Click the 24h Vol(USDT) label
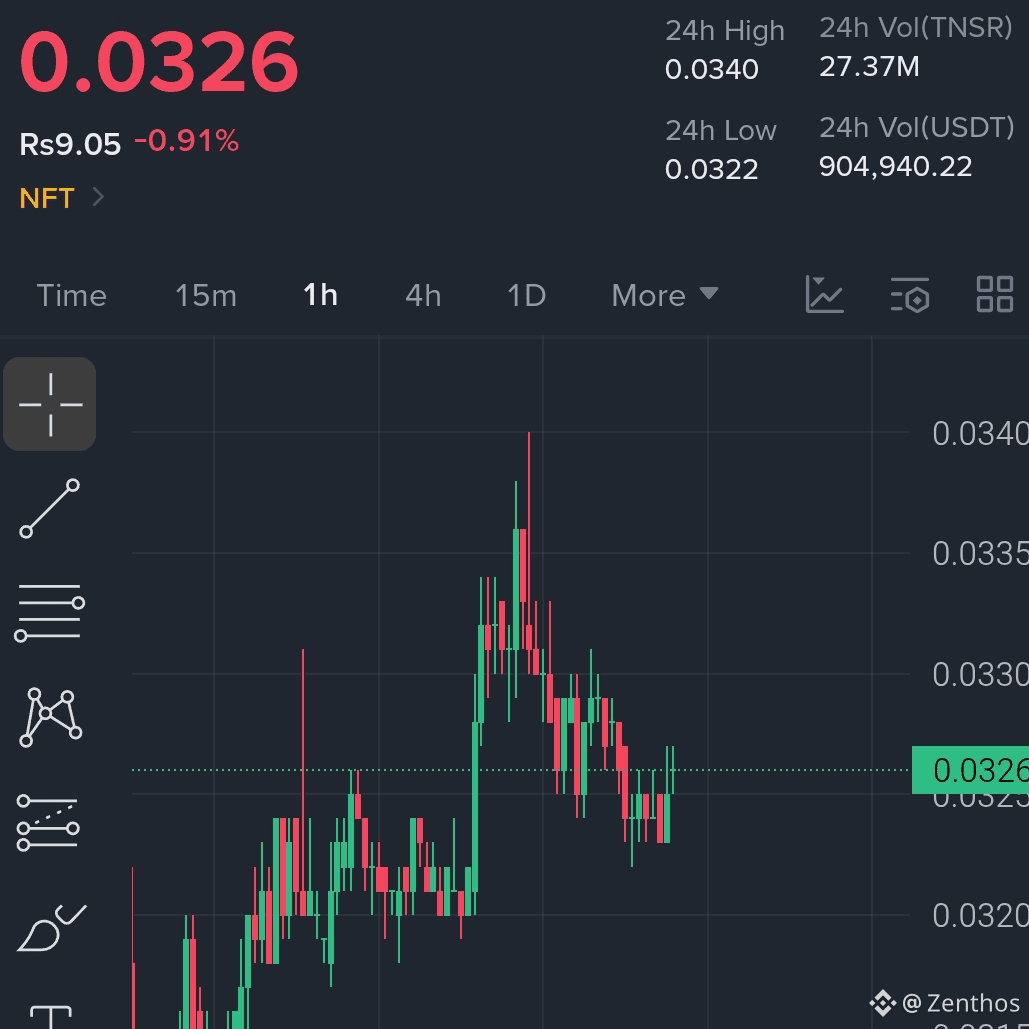The height and width of the screenshot is (1029, 1029). pyautogui.click(x=917, y=127)
